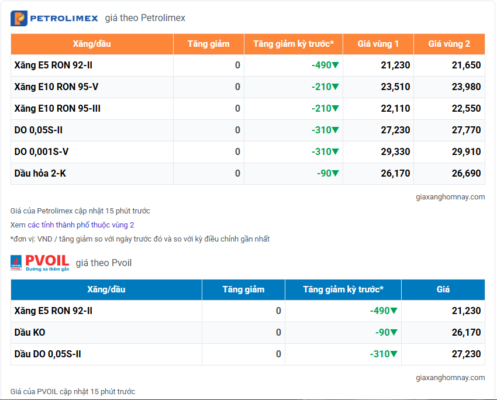Click the 29,330 price value
The height and width of the screenshot is (400, 497).
coord(395,152)
